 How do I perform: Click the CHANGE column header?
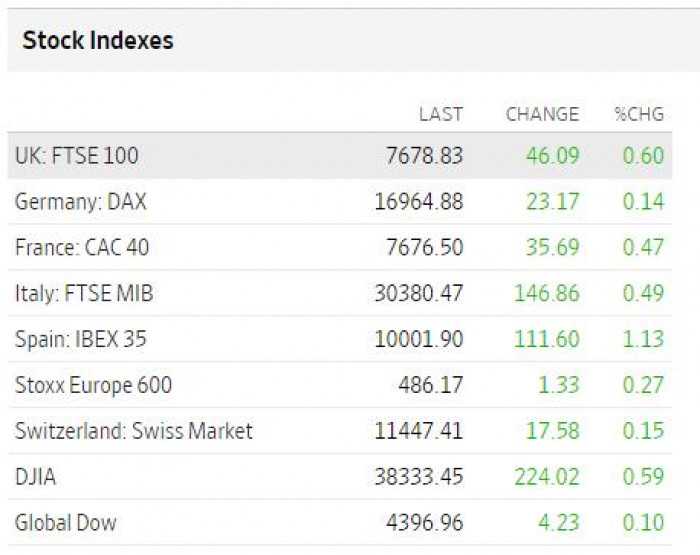542,114
